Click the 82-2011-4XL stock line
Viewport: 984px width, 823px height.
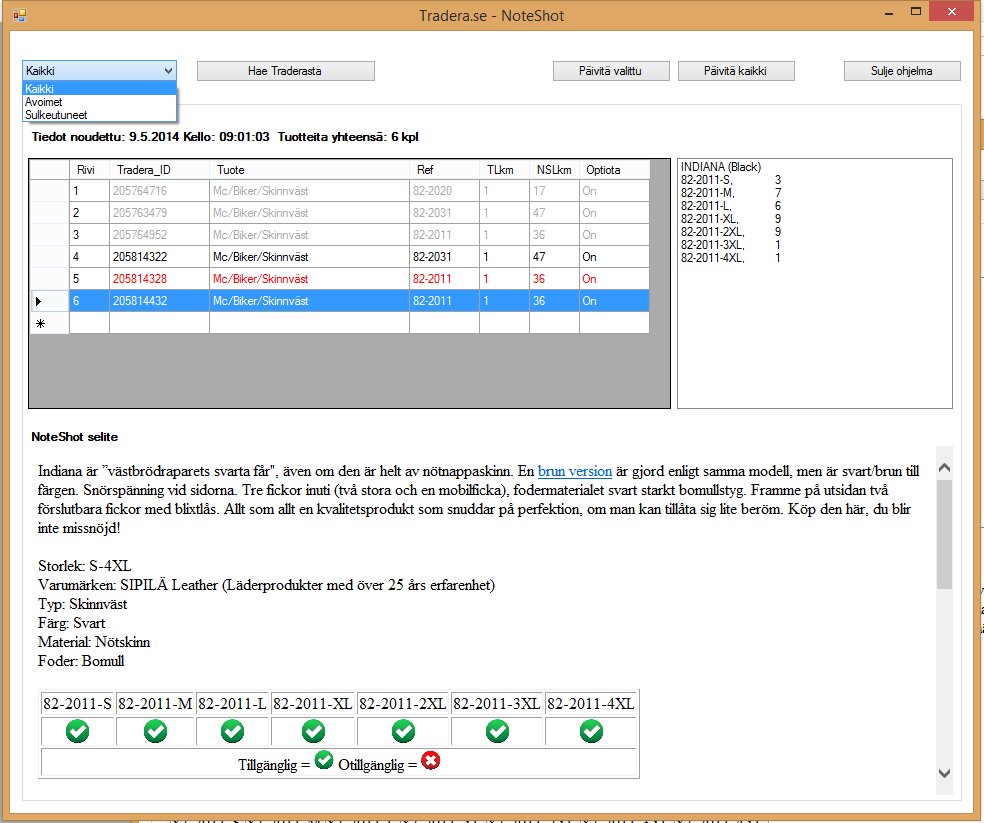pos(731,258)
